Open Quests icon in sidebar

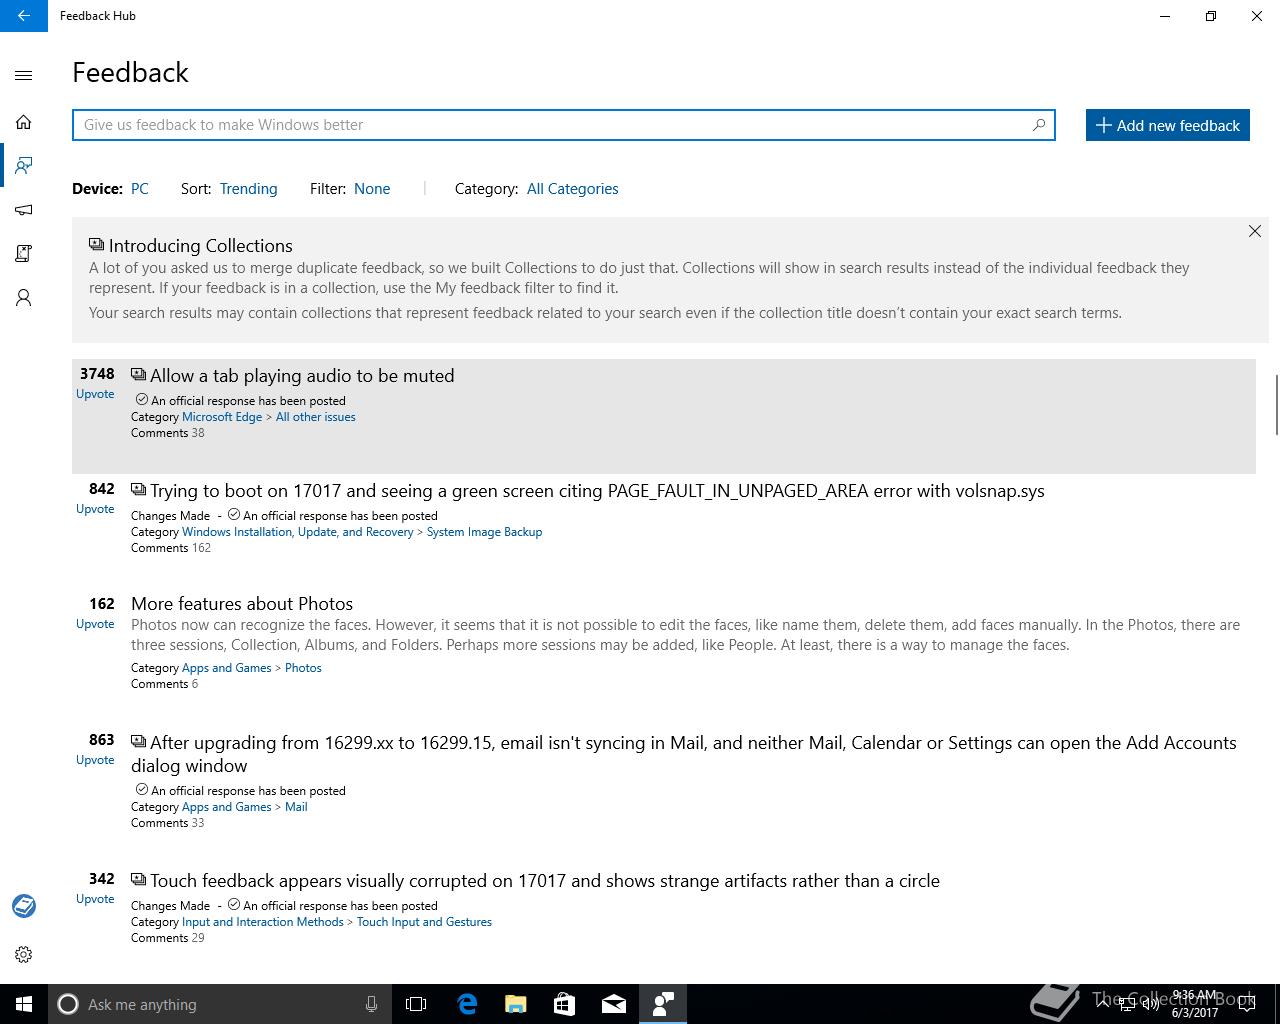pyautogui.click(x=24, y=253)
